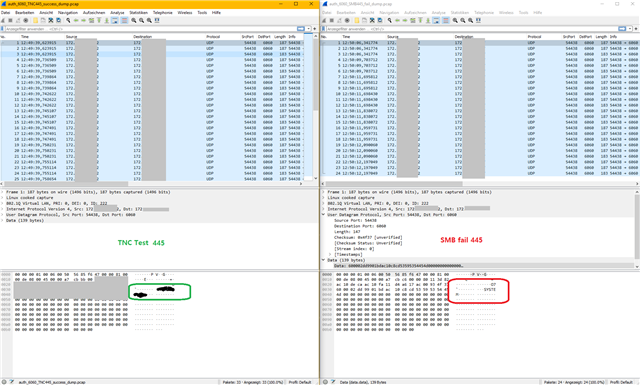This screenshot has width=640, height=385.
Task: Bookmark display filter icon in left window
Action: 2,29
